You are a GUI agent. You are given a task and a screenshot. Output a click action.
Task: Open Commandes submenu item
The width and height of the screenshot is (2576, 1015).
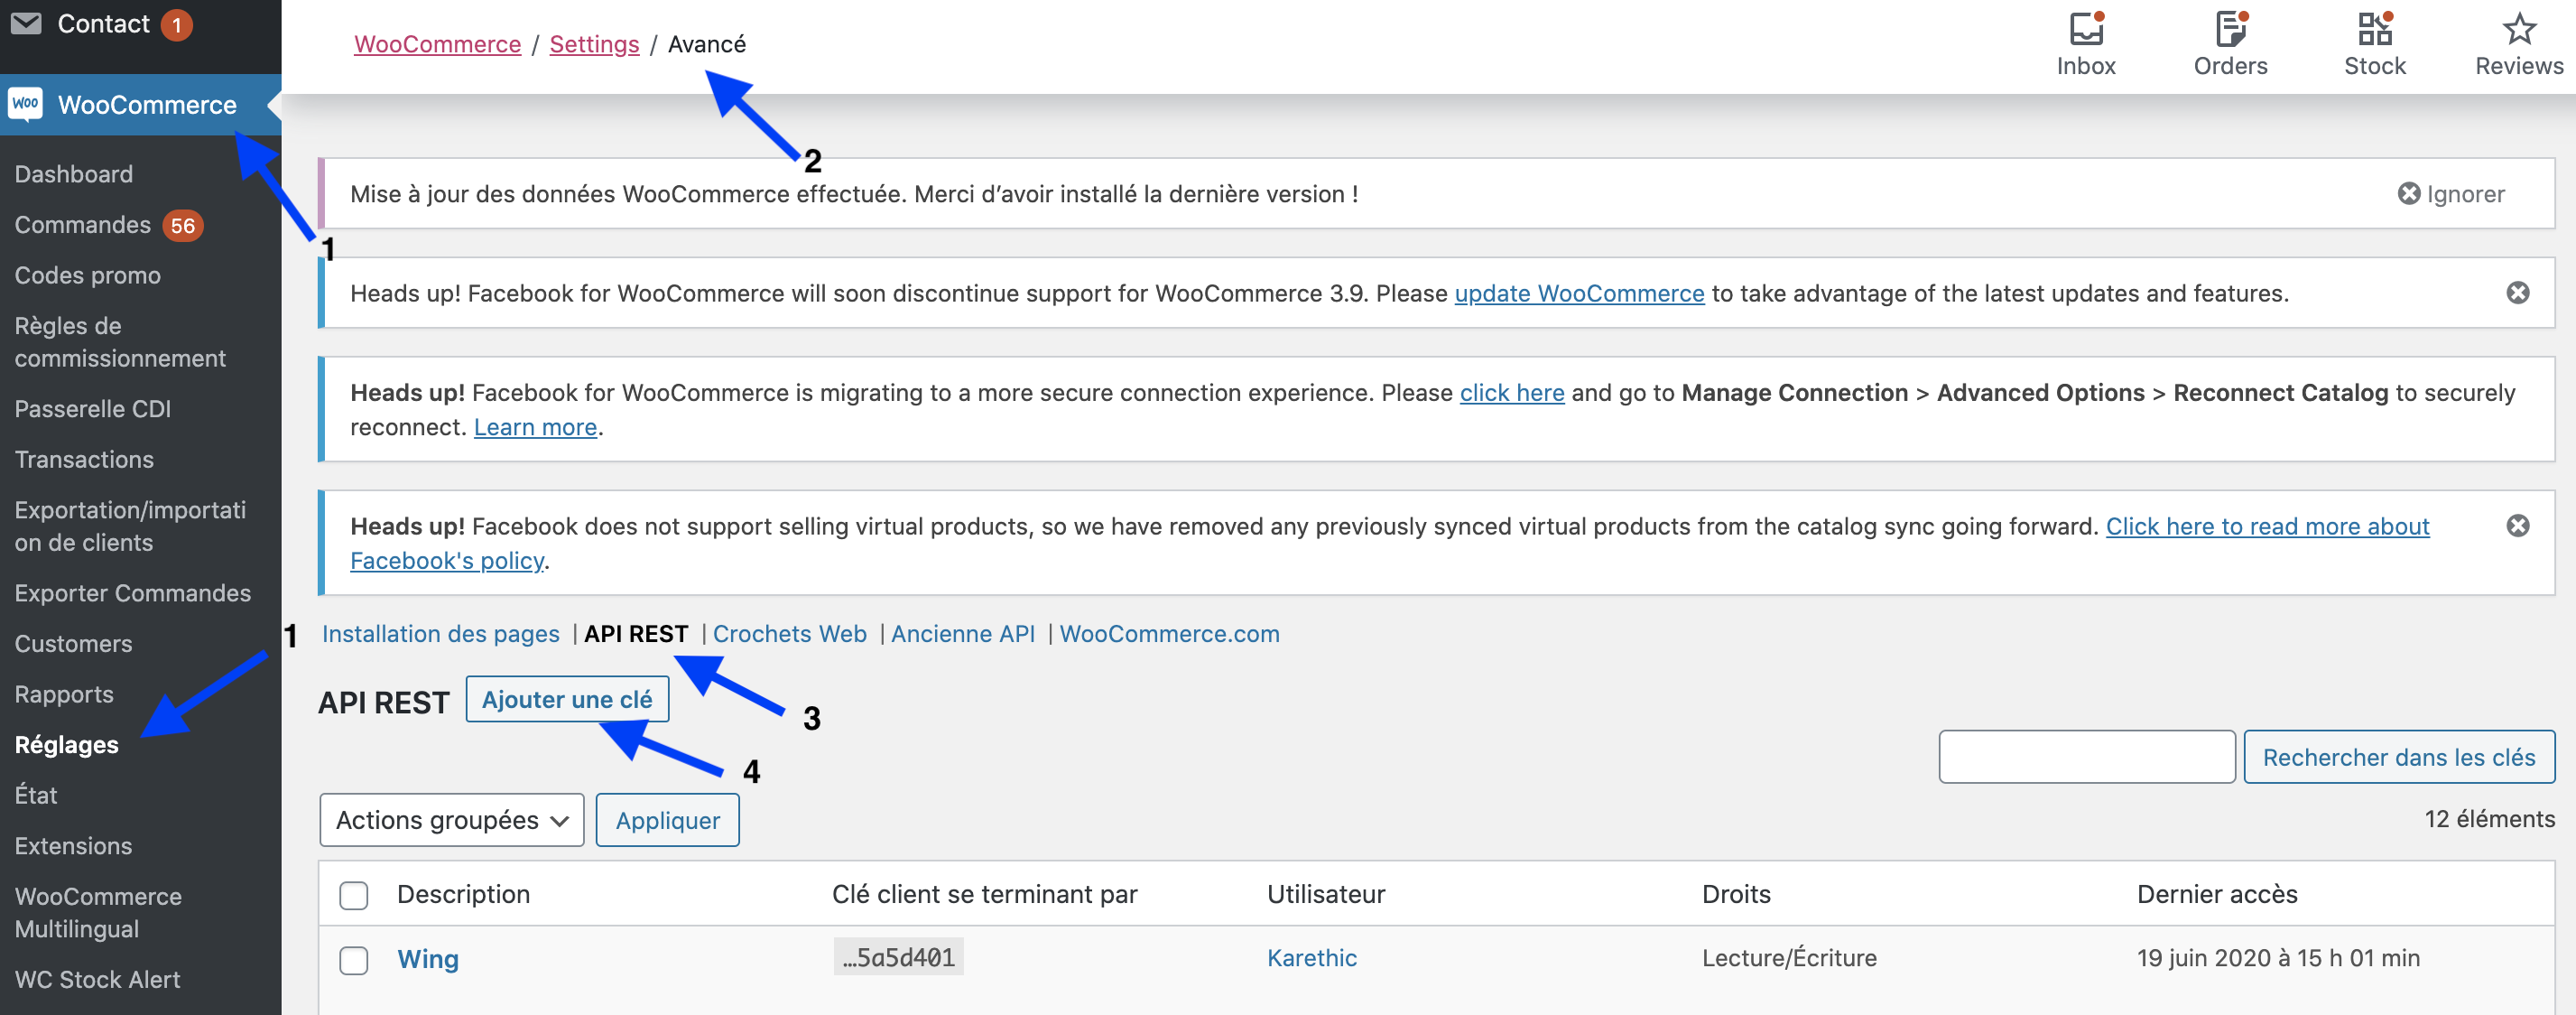coord(82,225)
